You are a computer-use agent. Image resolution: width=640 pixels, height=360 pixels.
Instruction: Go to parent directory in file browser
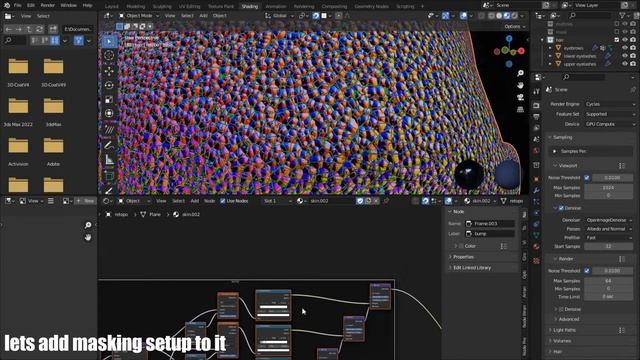29,29
